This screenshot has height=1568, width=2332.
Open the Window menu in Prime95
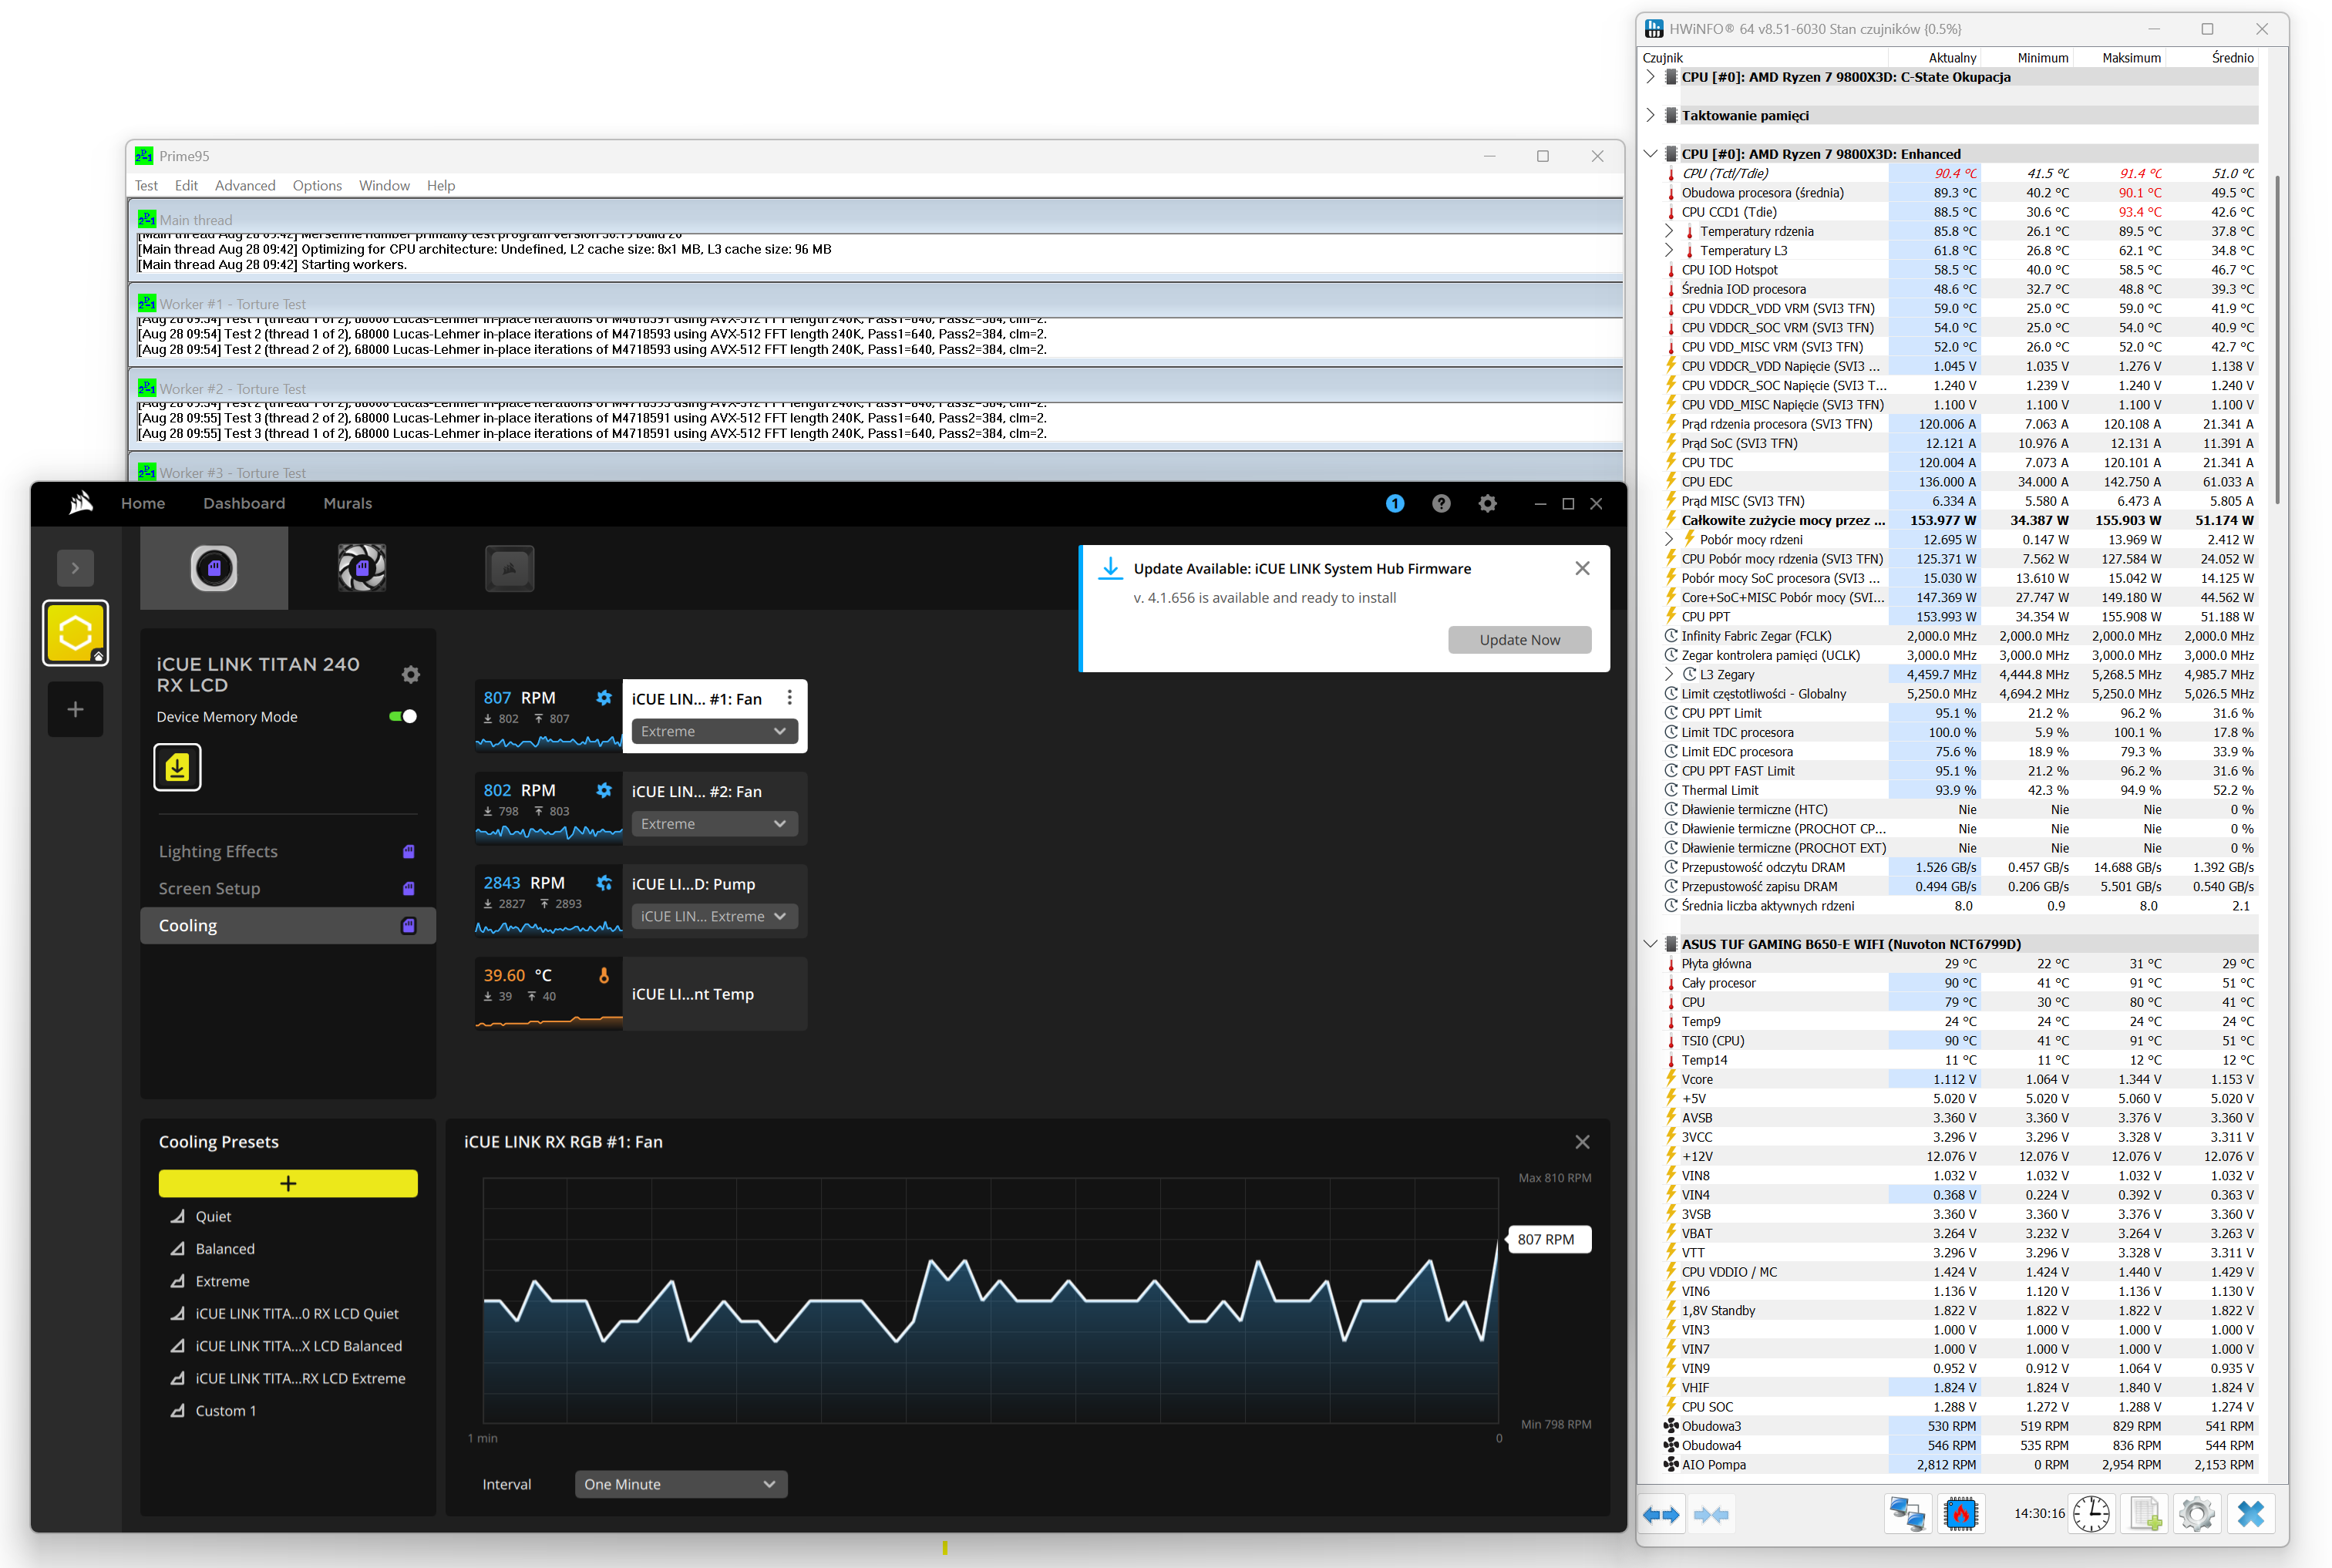coord(385,185)
